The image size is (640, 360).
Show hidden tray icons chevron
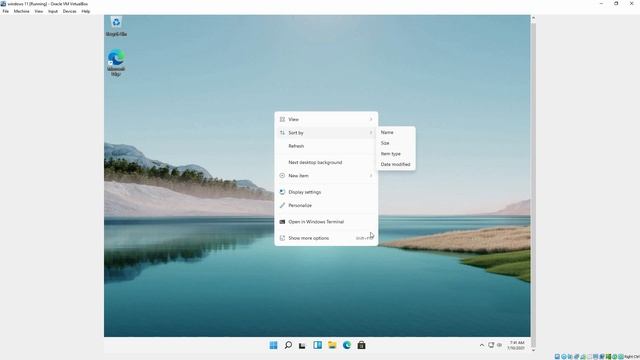point(482,345)
